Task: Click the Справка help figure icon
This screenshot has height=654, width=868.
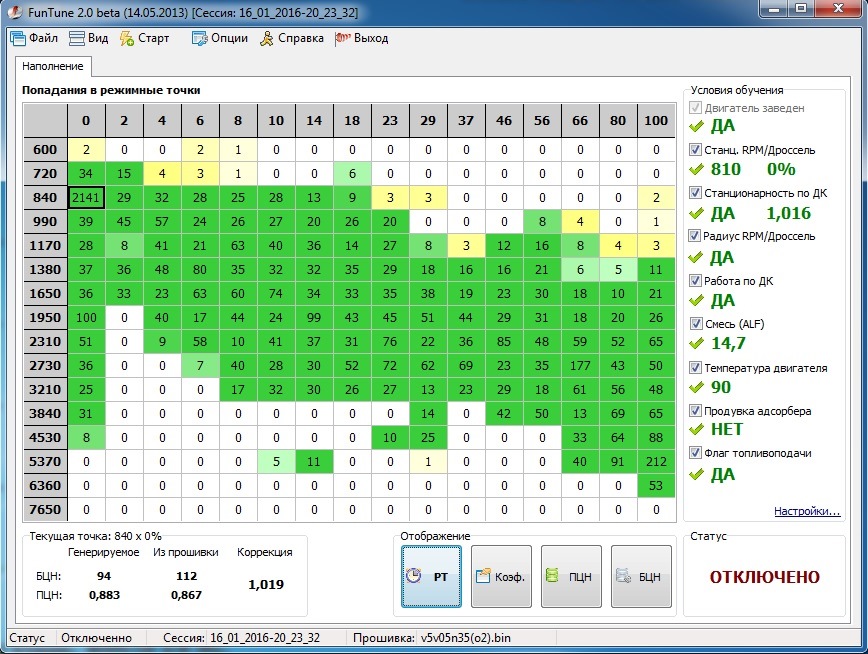Action: [266, 39]
